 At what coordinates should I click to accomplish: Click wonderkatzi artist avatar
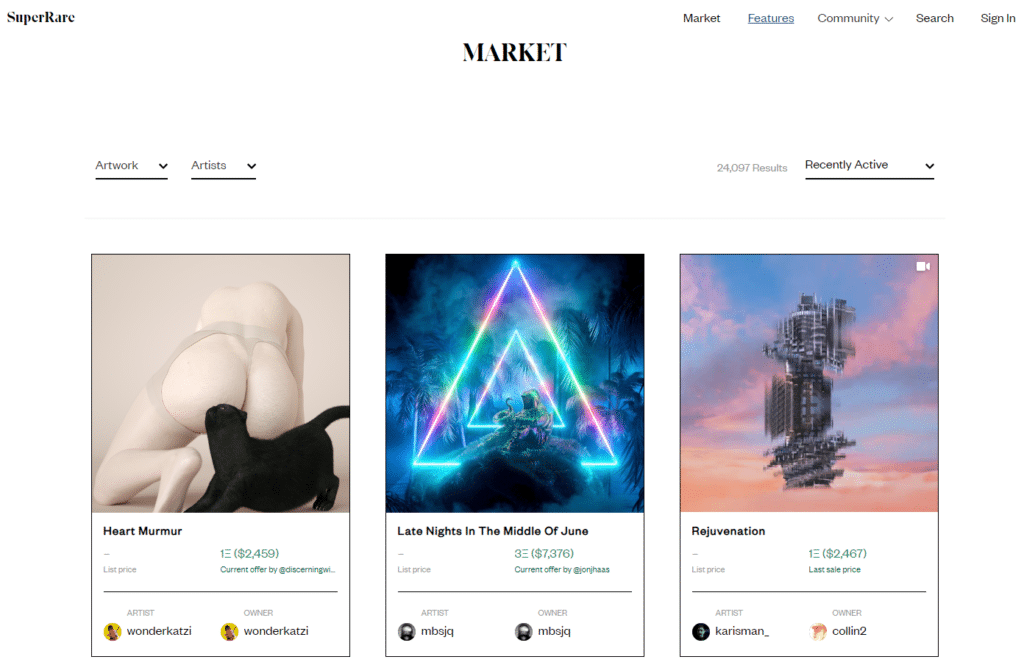112,632
